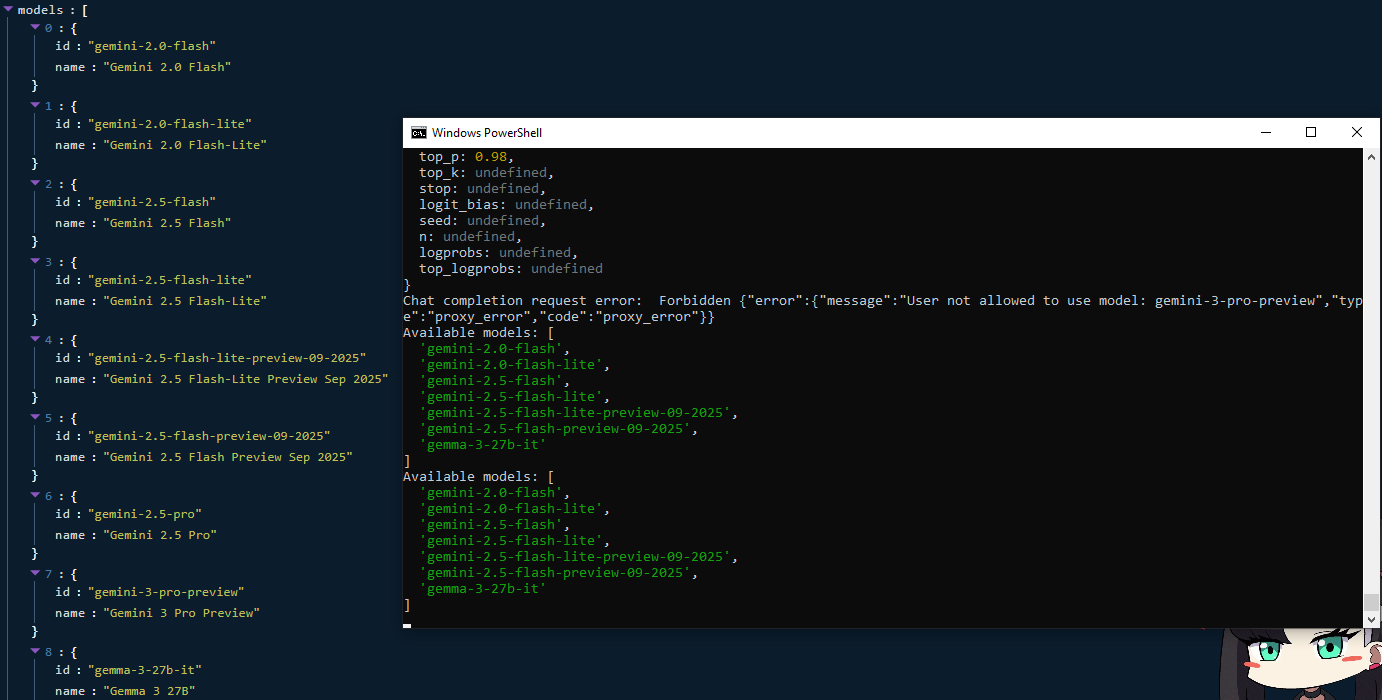Viewport: 1382px width, 700px height.
Task: Collapse JSON item 1 triangle
Action: click(x=35, y=106)
